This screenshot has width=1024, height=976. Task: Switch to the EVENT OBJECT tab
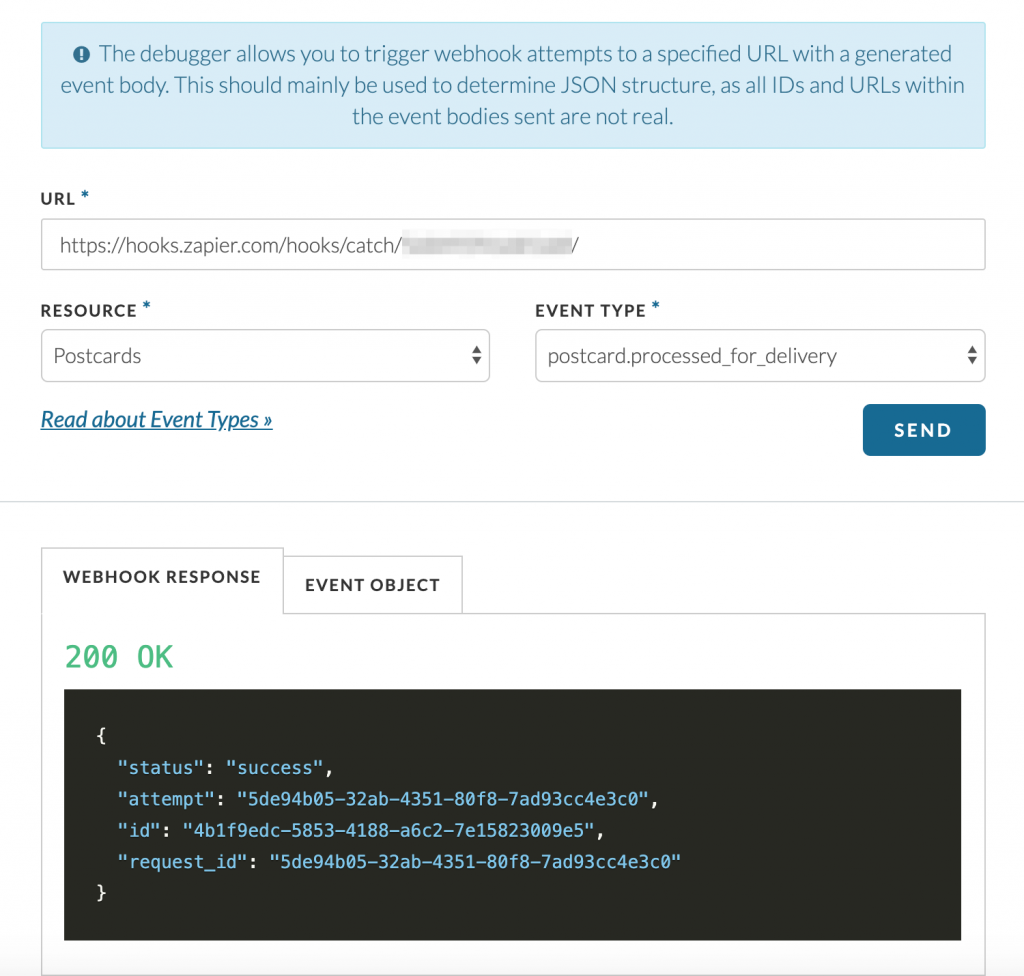[372, 585]
